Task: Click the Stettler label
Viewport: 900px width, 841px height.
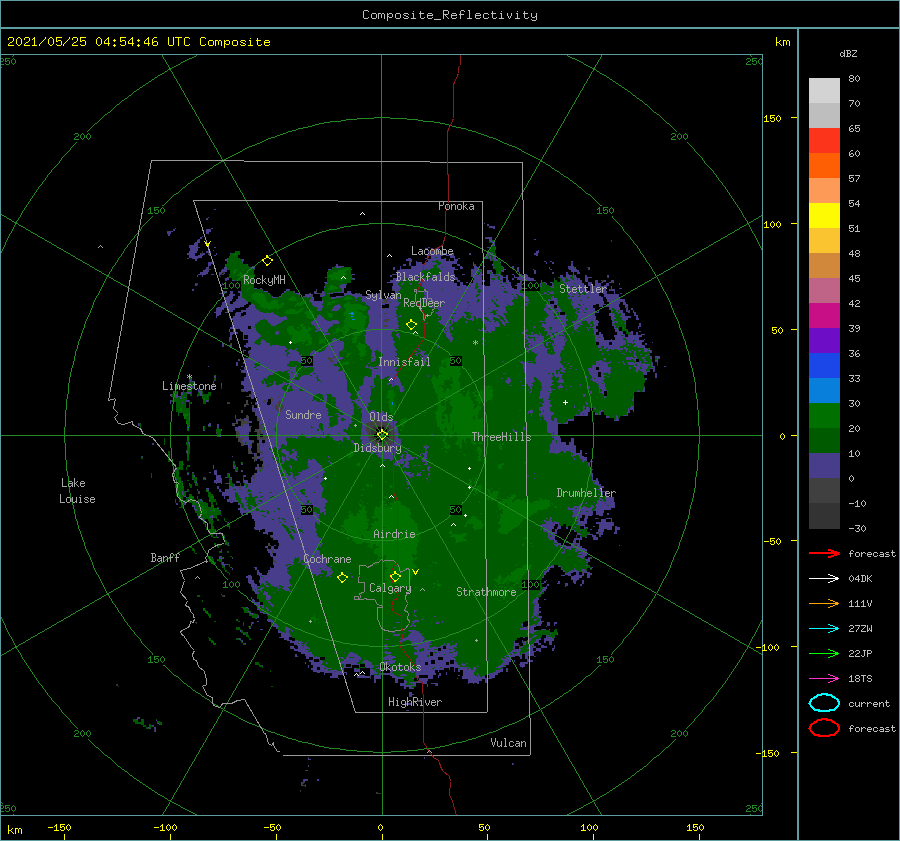Action: pos(583,289)
